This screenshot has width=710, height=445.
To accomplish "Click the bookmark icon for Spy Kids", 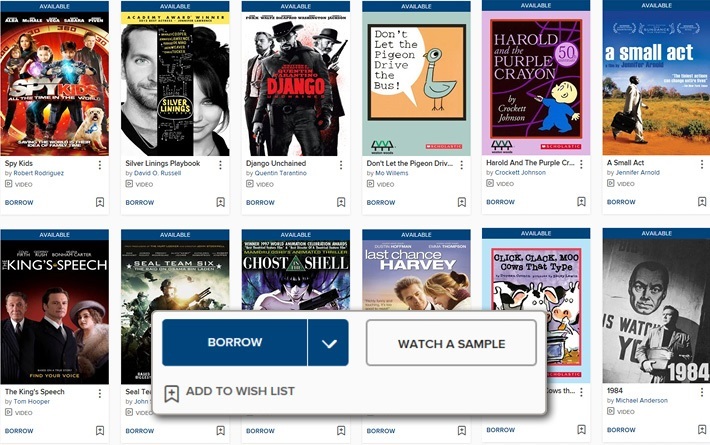I will pyautogui.click(x=100, y=202).
